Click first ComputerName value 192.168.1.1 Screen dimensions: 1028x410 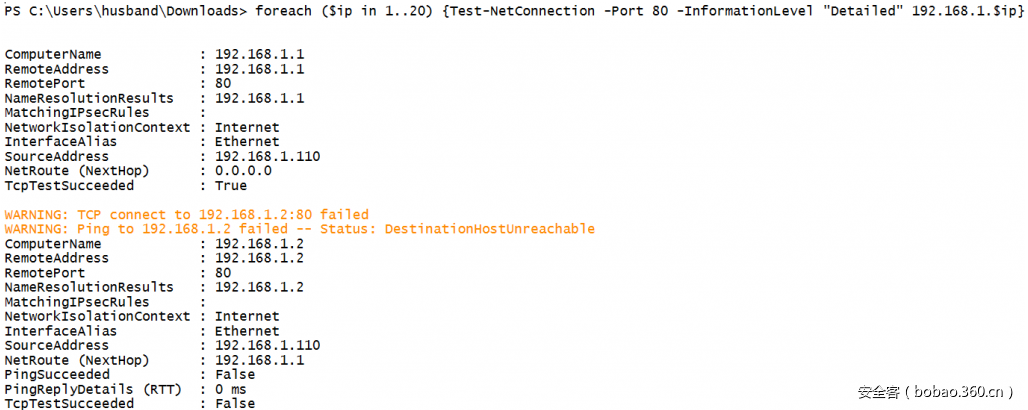260,54
